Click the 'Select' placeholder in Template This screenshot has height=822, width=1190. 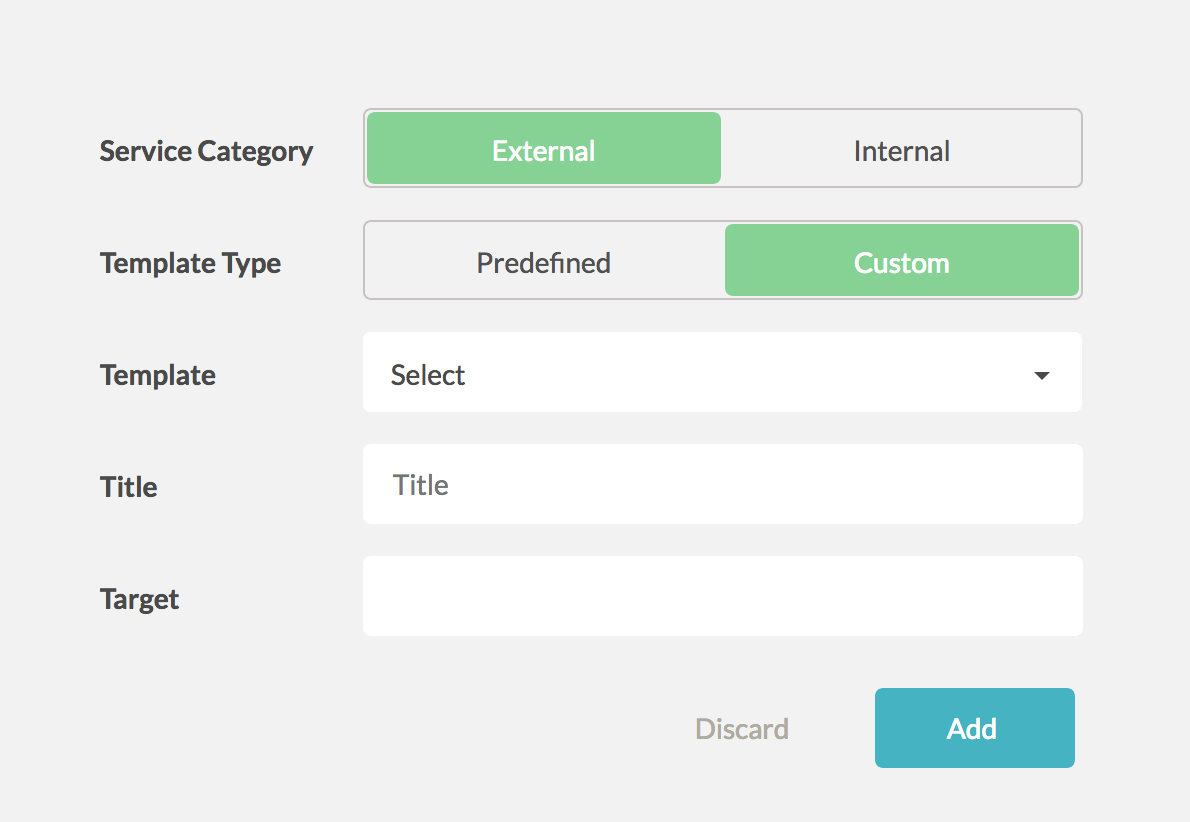click(428, 375)
